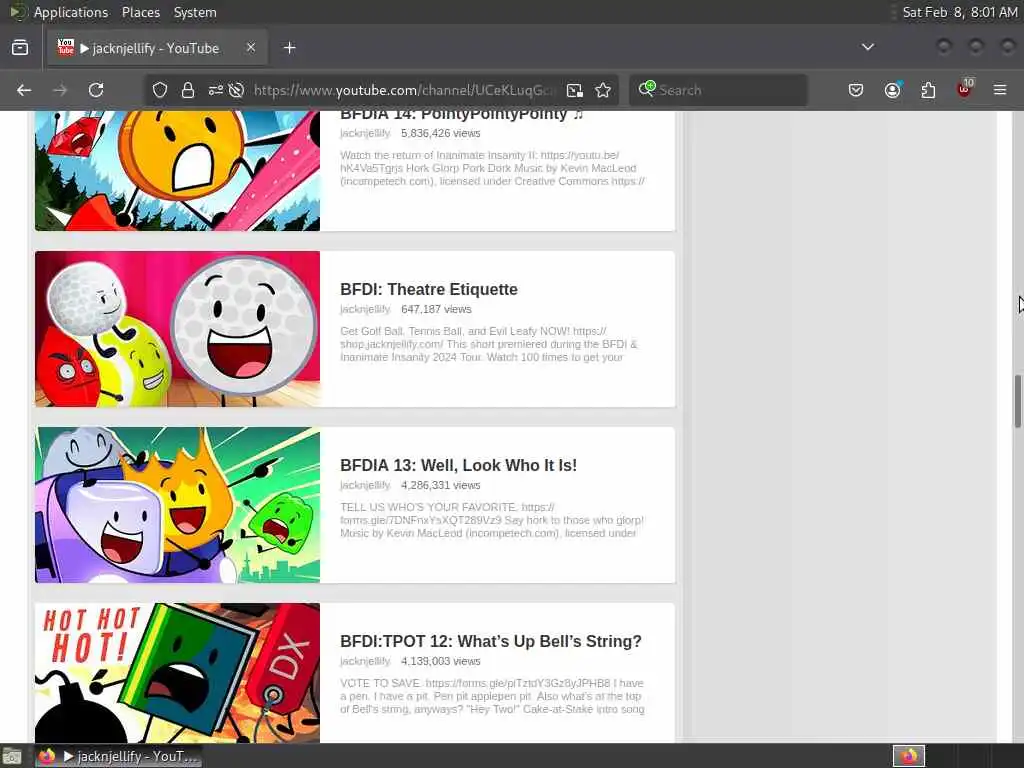Click the Theatre Etiquette golf ball thumbnail
Viewport: 1024px width, 768px height.
point(178,329)
